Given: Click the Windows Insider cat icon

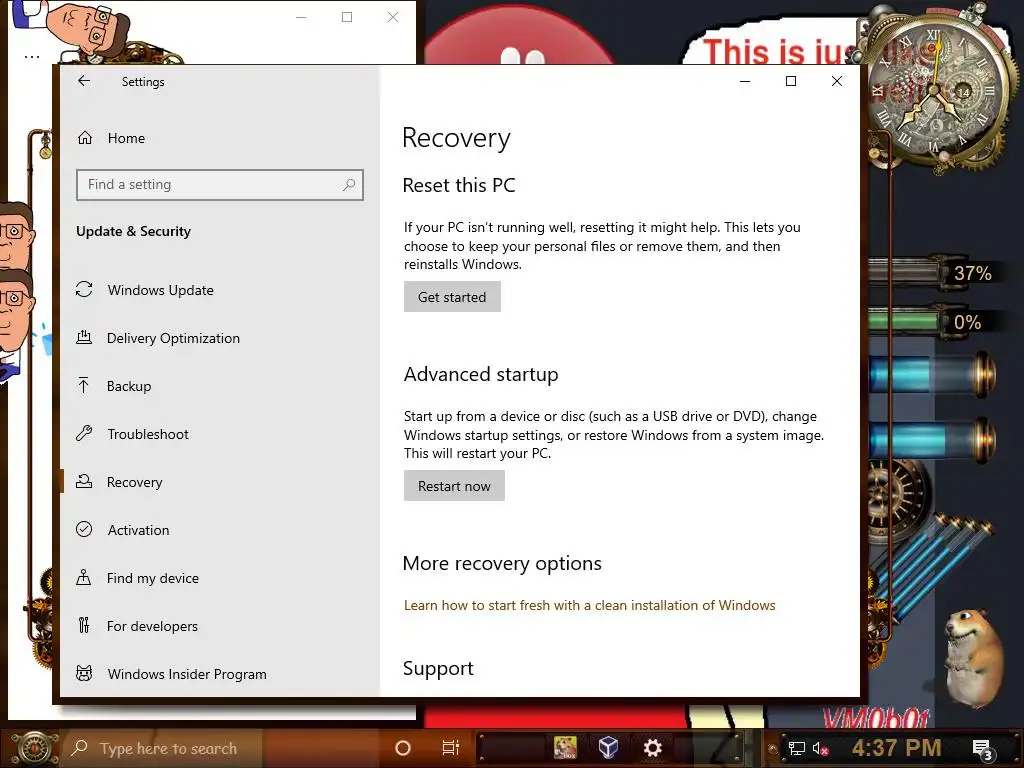Looking at the screenshot, I should click(x=84, y=673).
